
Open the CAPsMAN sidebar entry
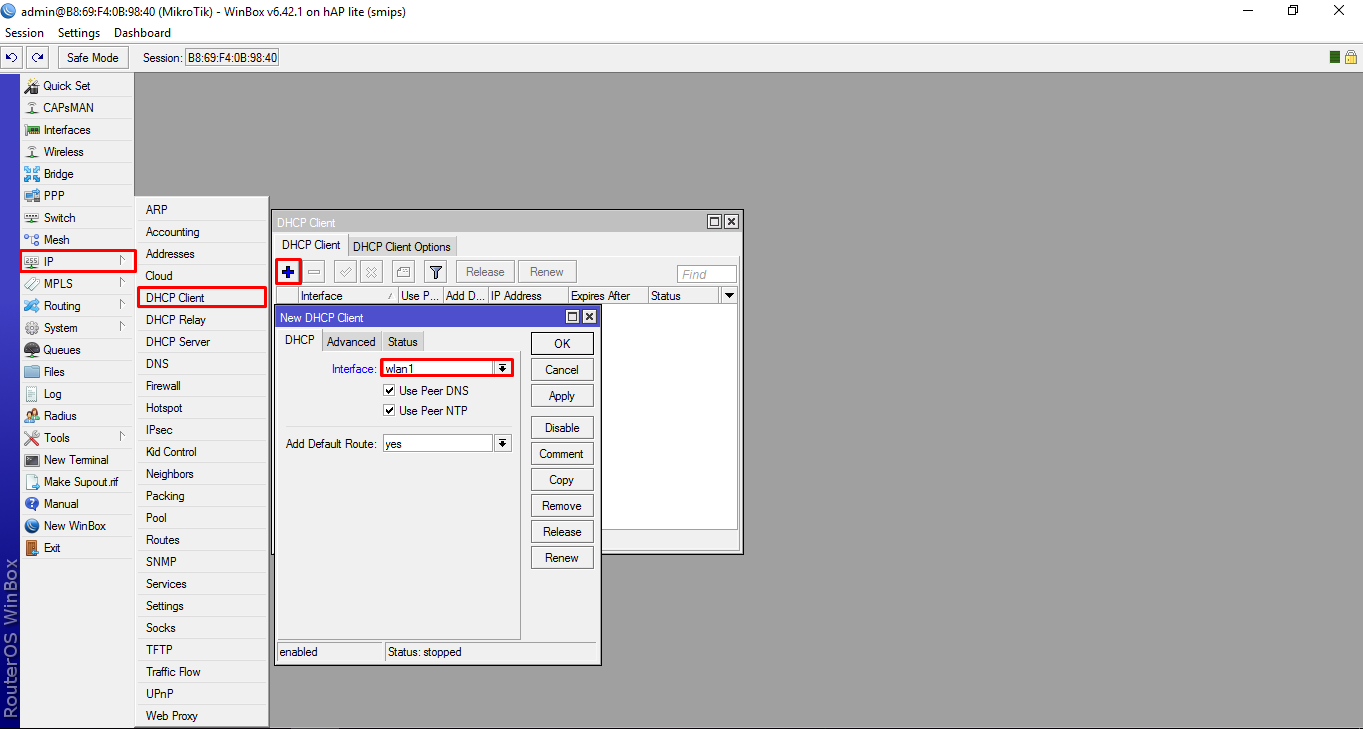[77, 108]
